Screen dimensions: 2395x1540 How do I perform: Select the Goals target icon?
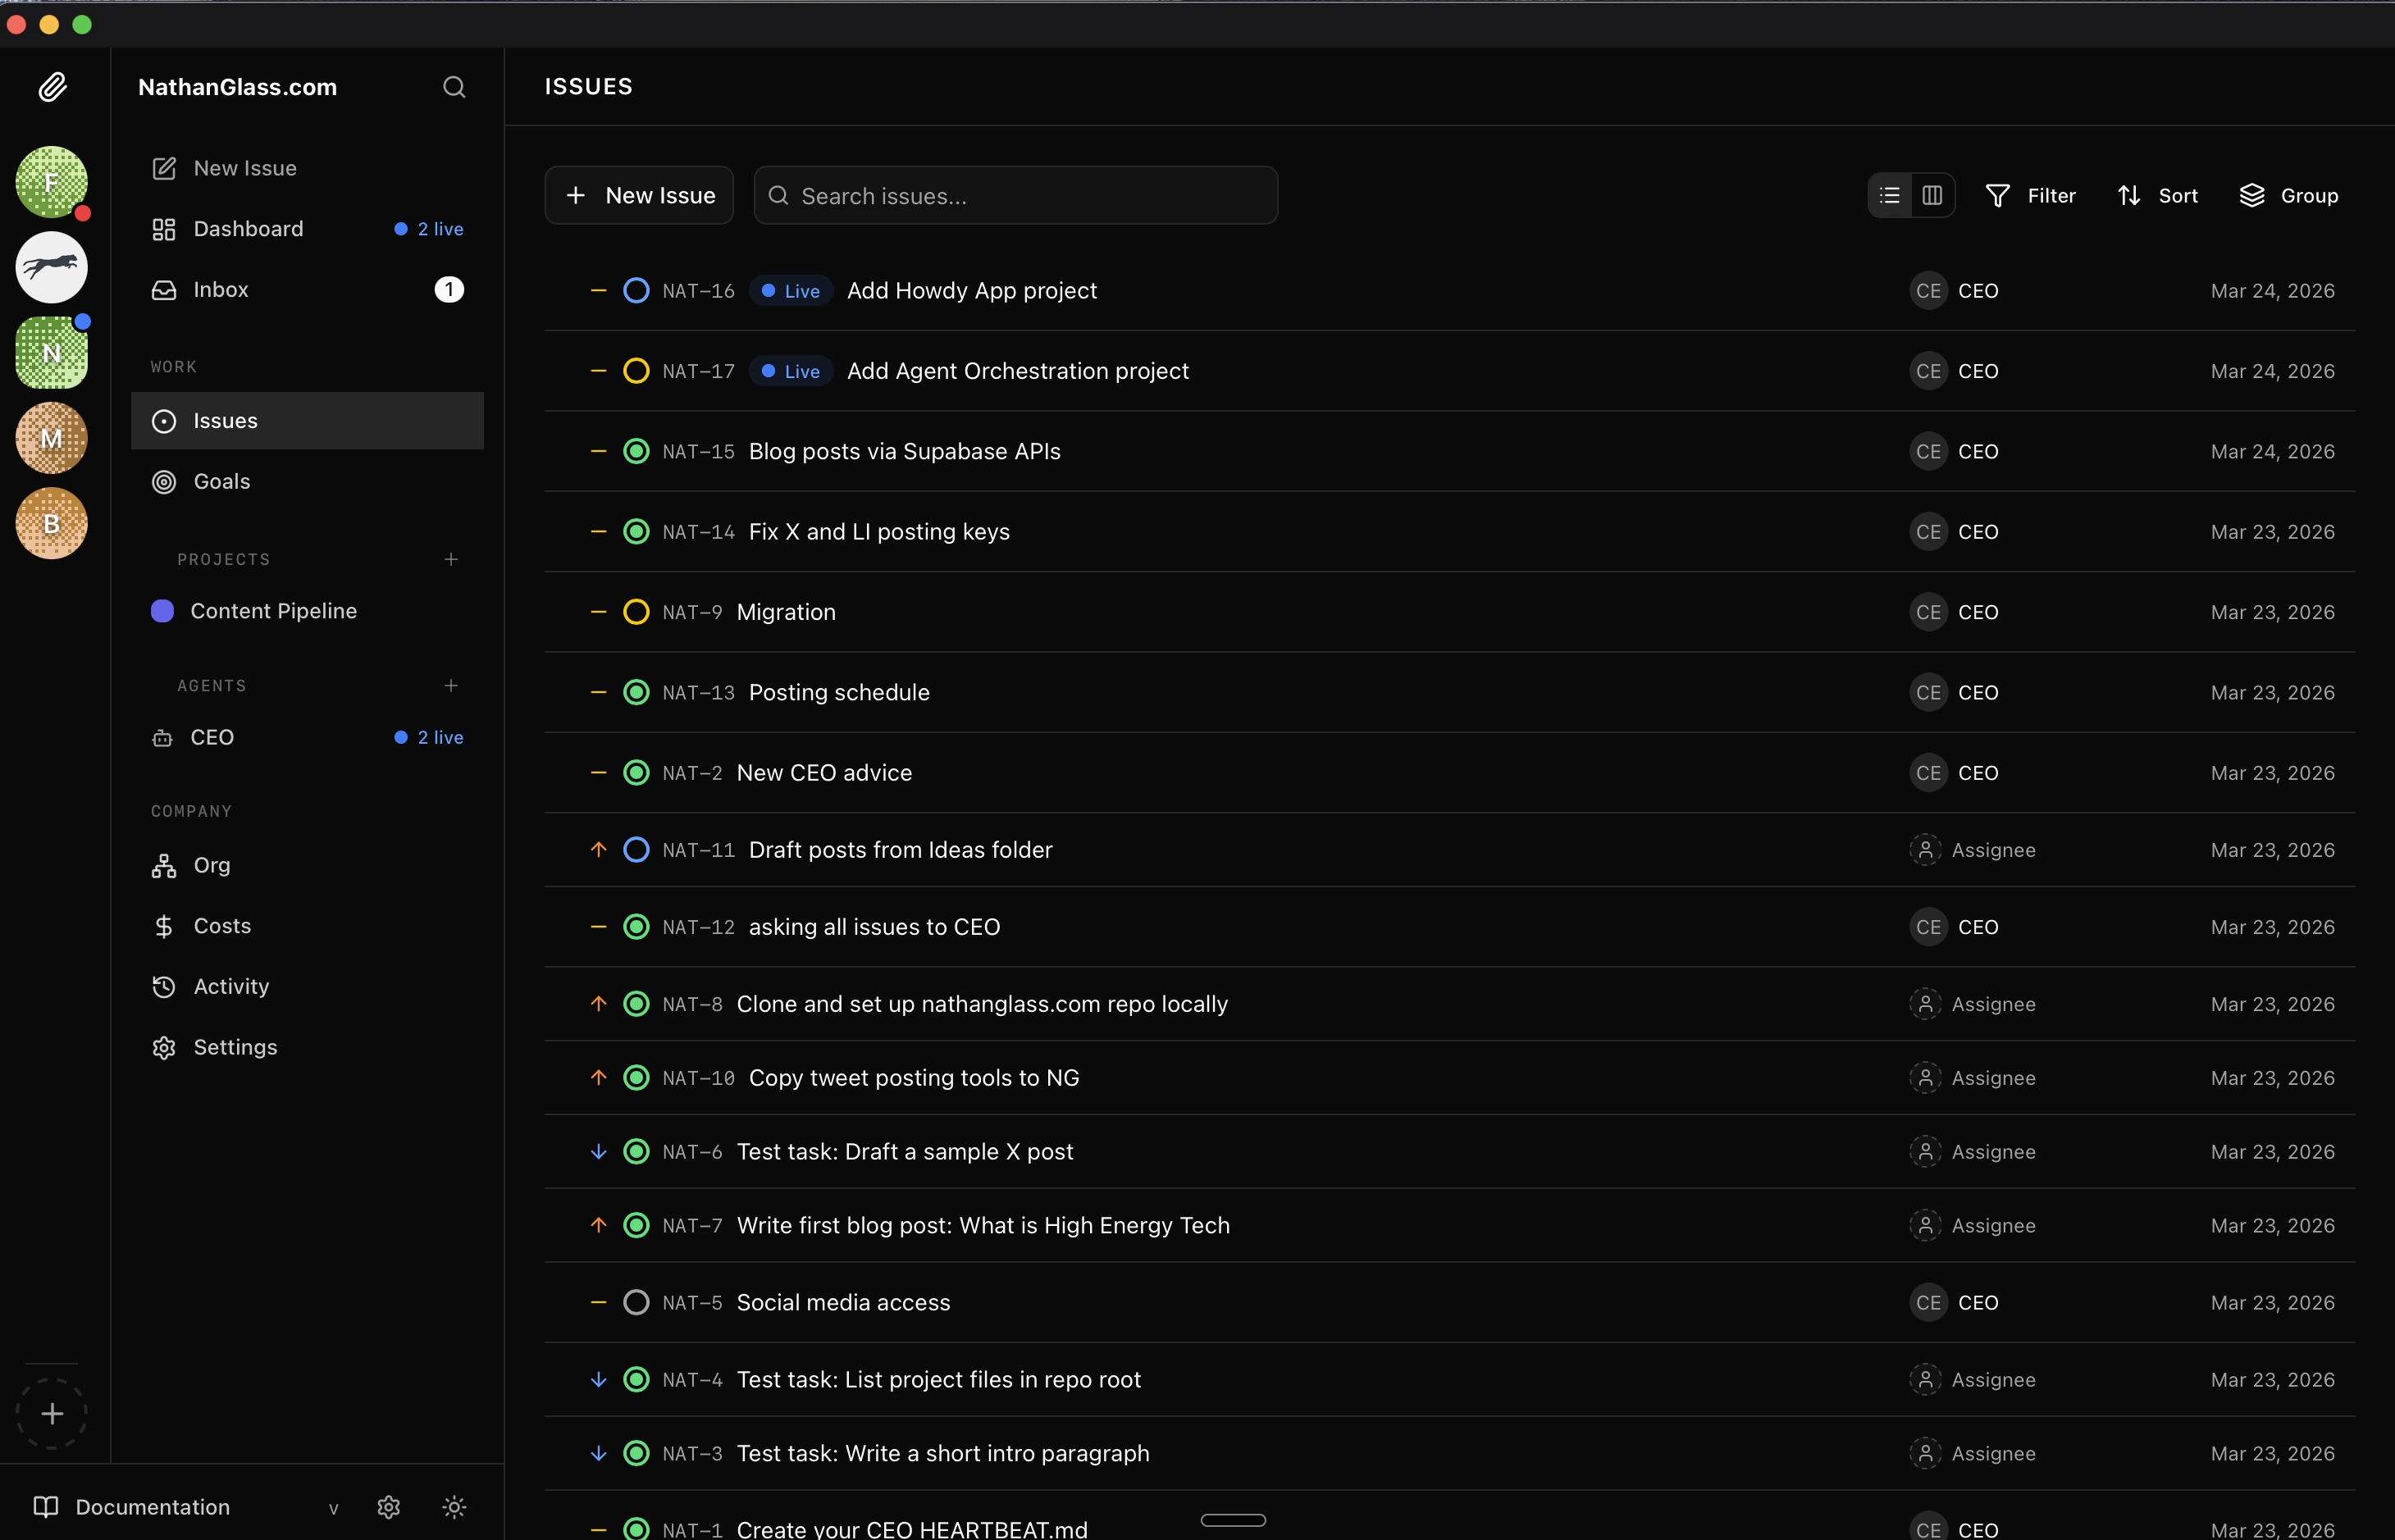coord(163,481)
